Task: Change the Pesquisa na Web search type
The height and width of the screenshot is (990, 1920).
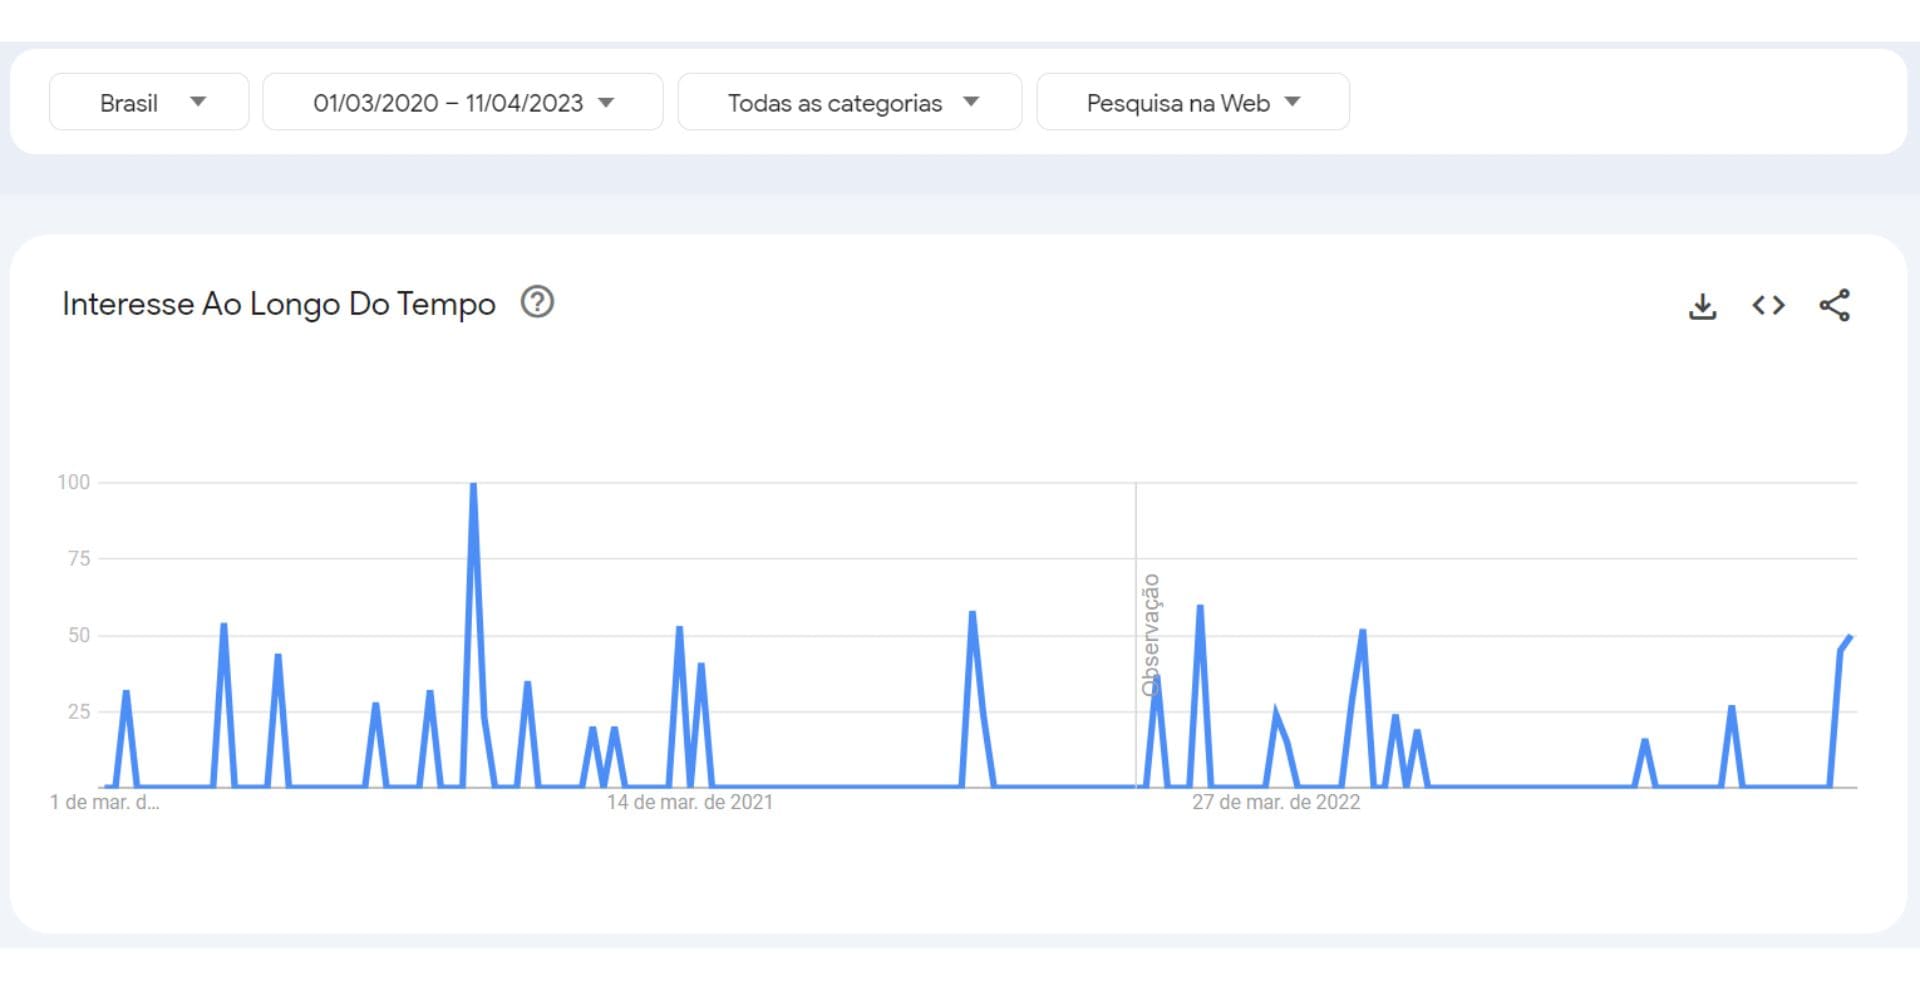Action: pyautogui.click(x=1192, y=102)
